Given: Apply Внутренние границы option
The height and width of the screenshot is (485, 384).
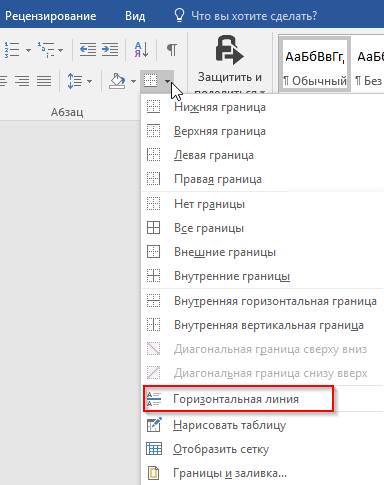Looking at the screenshot, I should [263, 276].
